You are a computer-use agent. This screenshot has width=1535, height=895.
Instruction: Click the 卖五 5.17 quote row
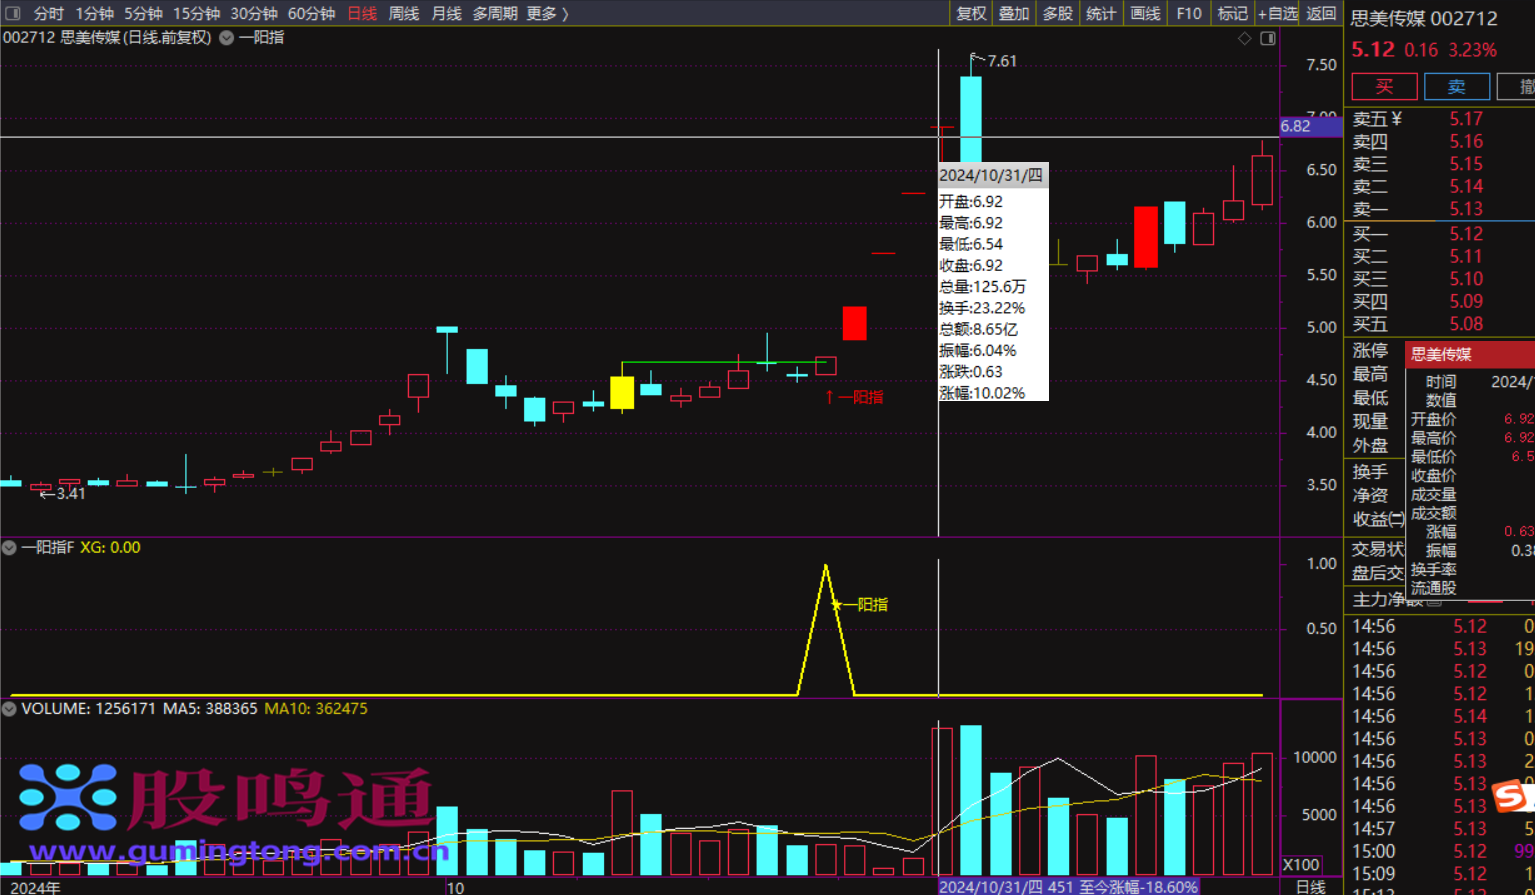(x=1440, y=119)
